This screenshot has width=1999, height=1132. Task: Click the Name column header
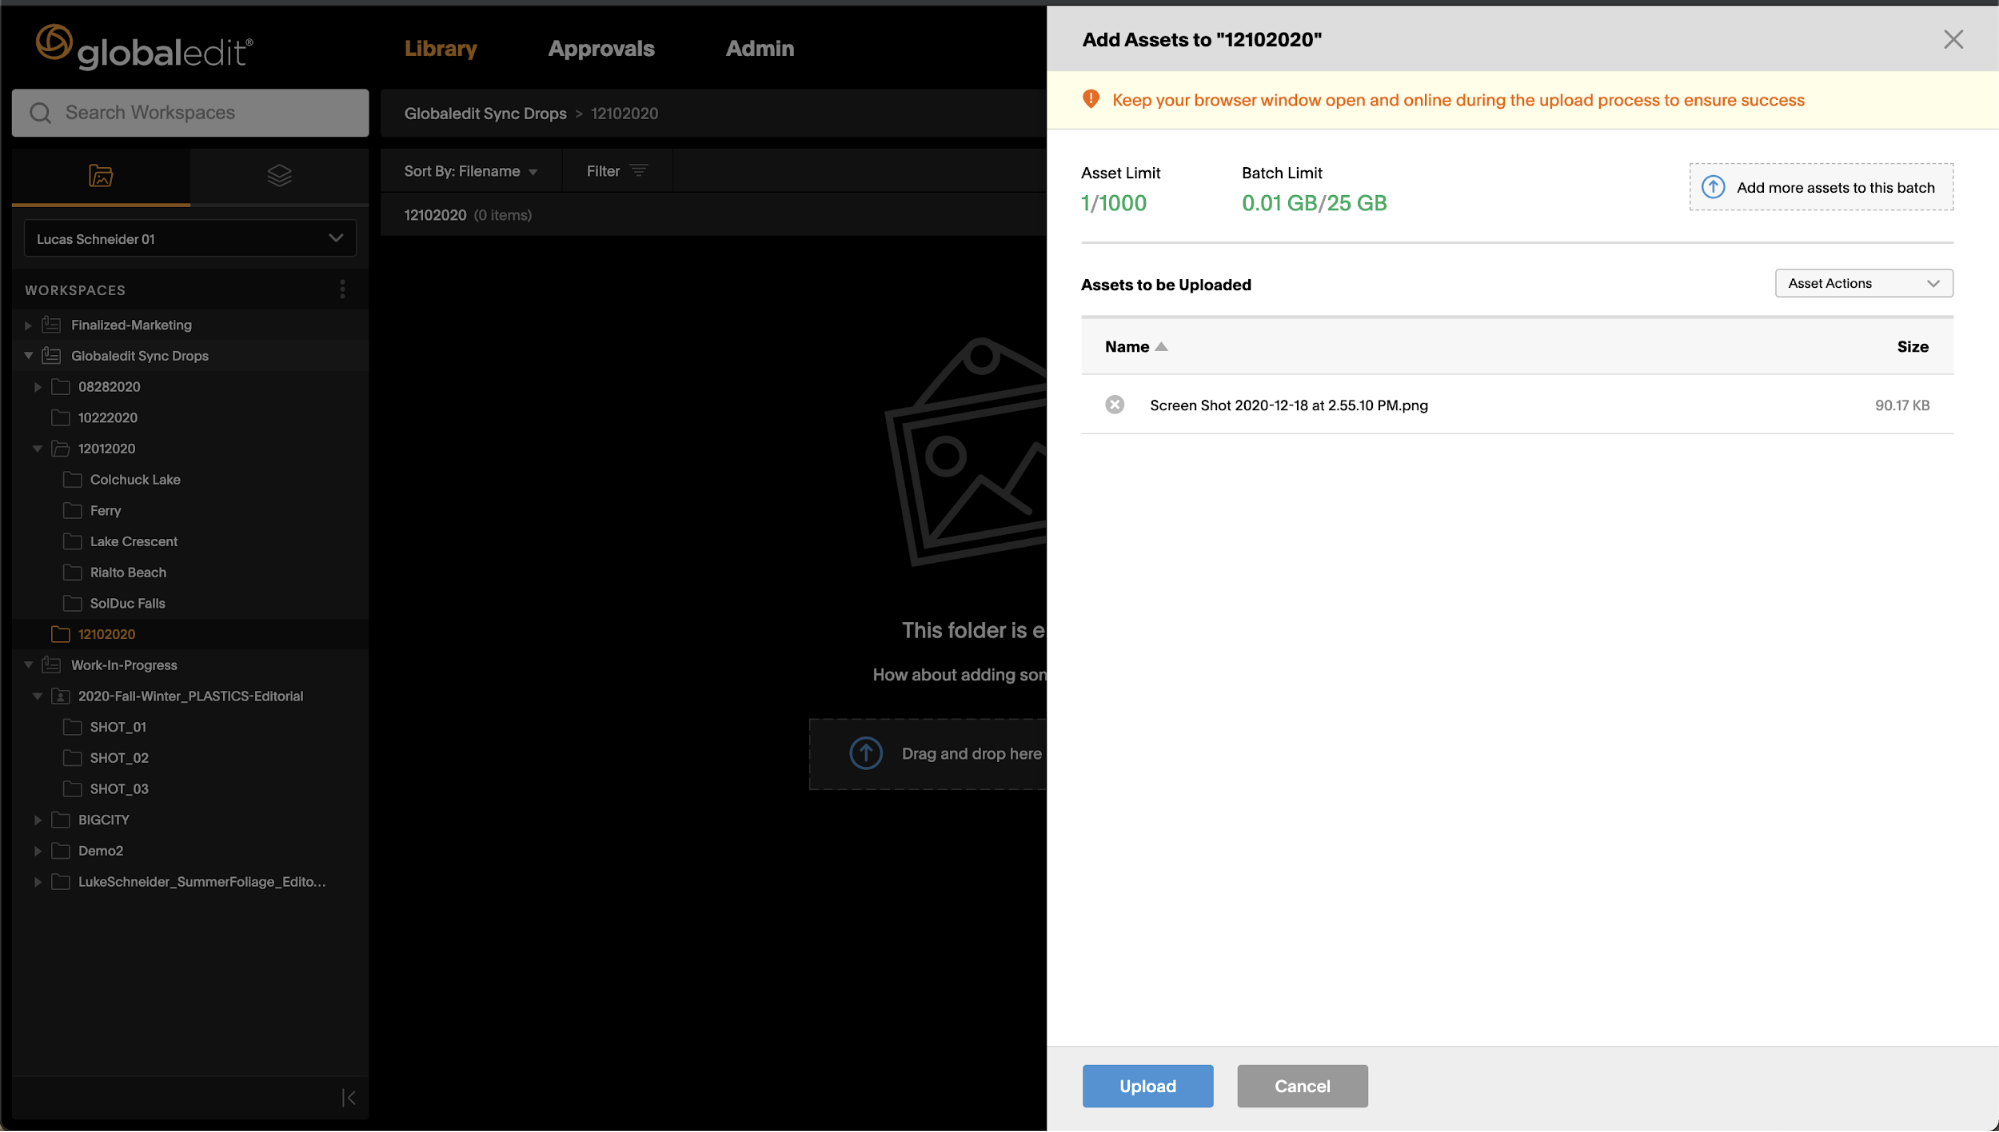tap(1127, 347)
